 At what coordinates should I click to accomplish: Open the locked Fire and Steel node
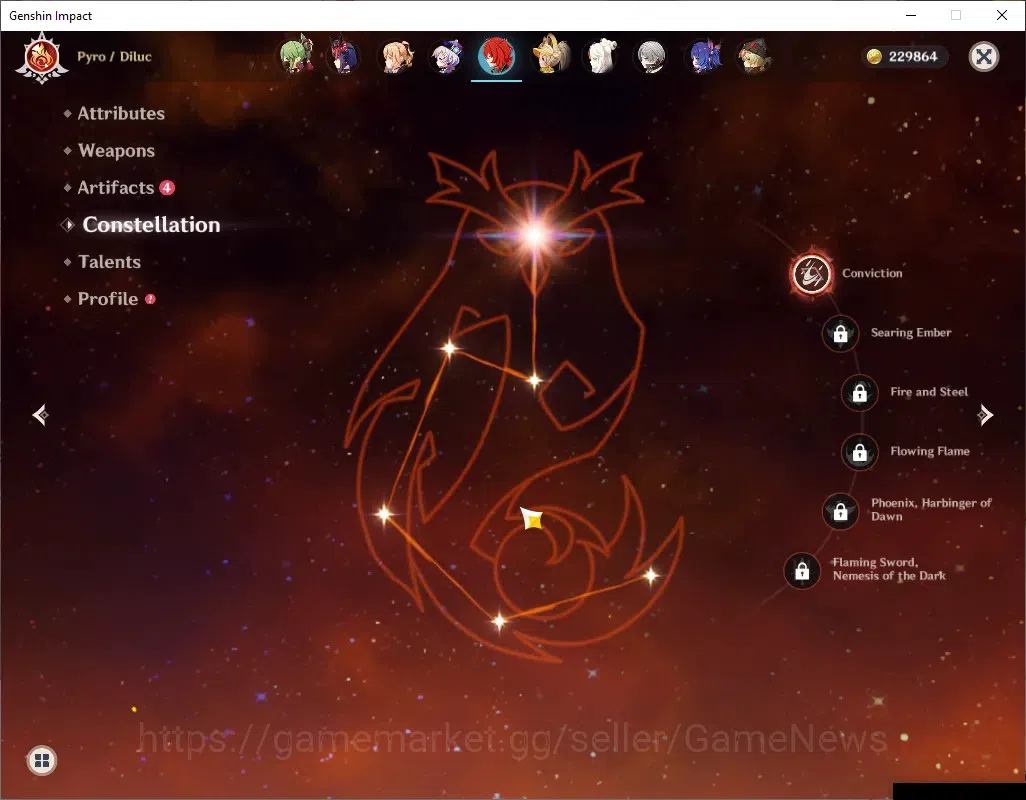[859, 392]
